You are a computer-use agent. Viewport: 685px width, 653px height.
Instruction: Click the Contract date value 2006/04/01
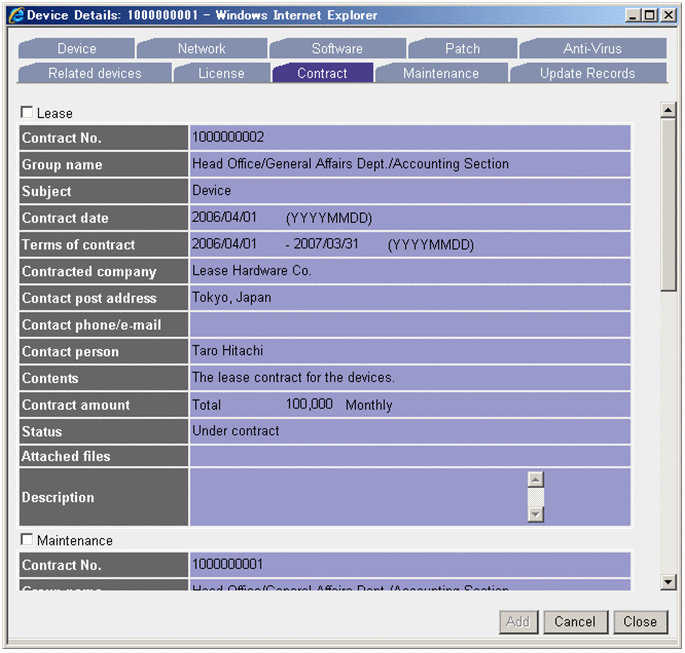224,217
